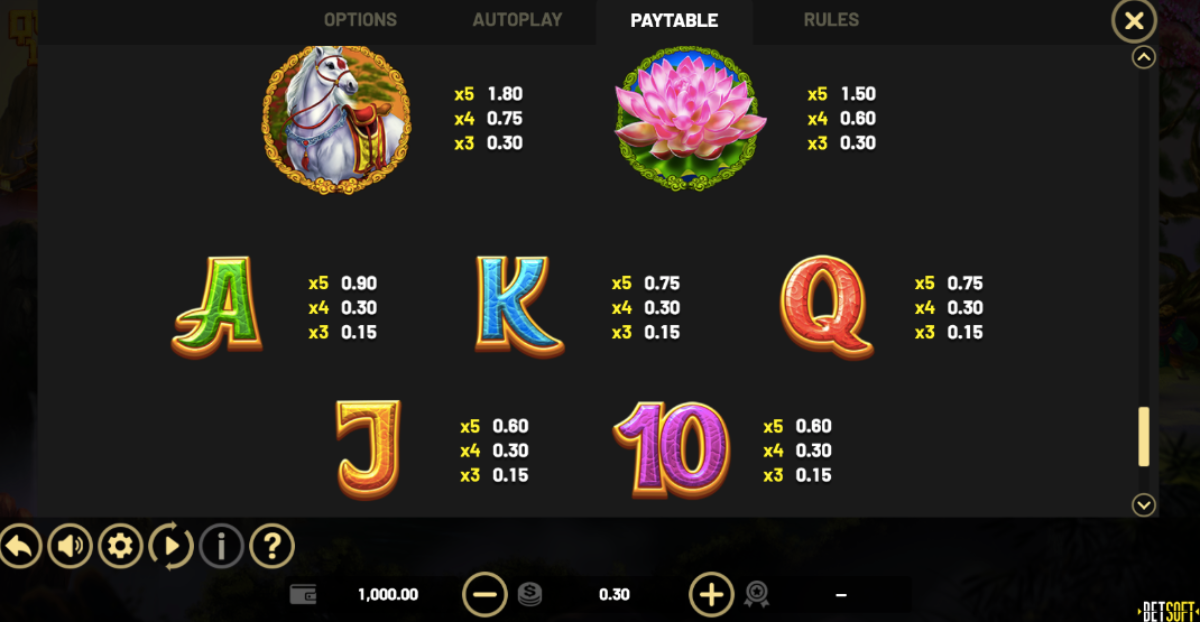
Task: Decrease the bet with the minus button
Action: tap(485, 595)
